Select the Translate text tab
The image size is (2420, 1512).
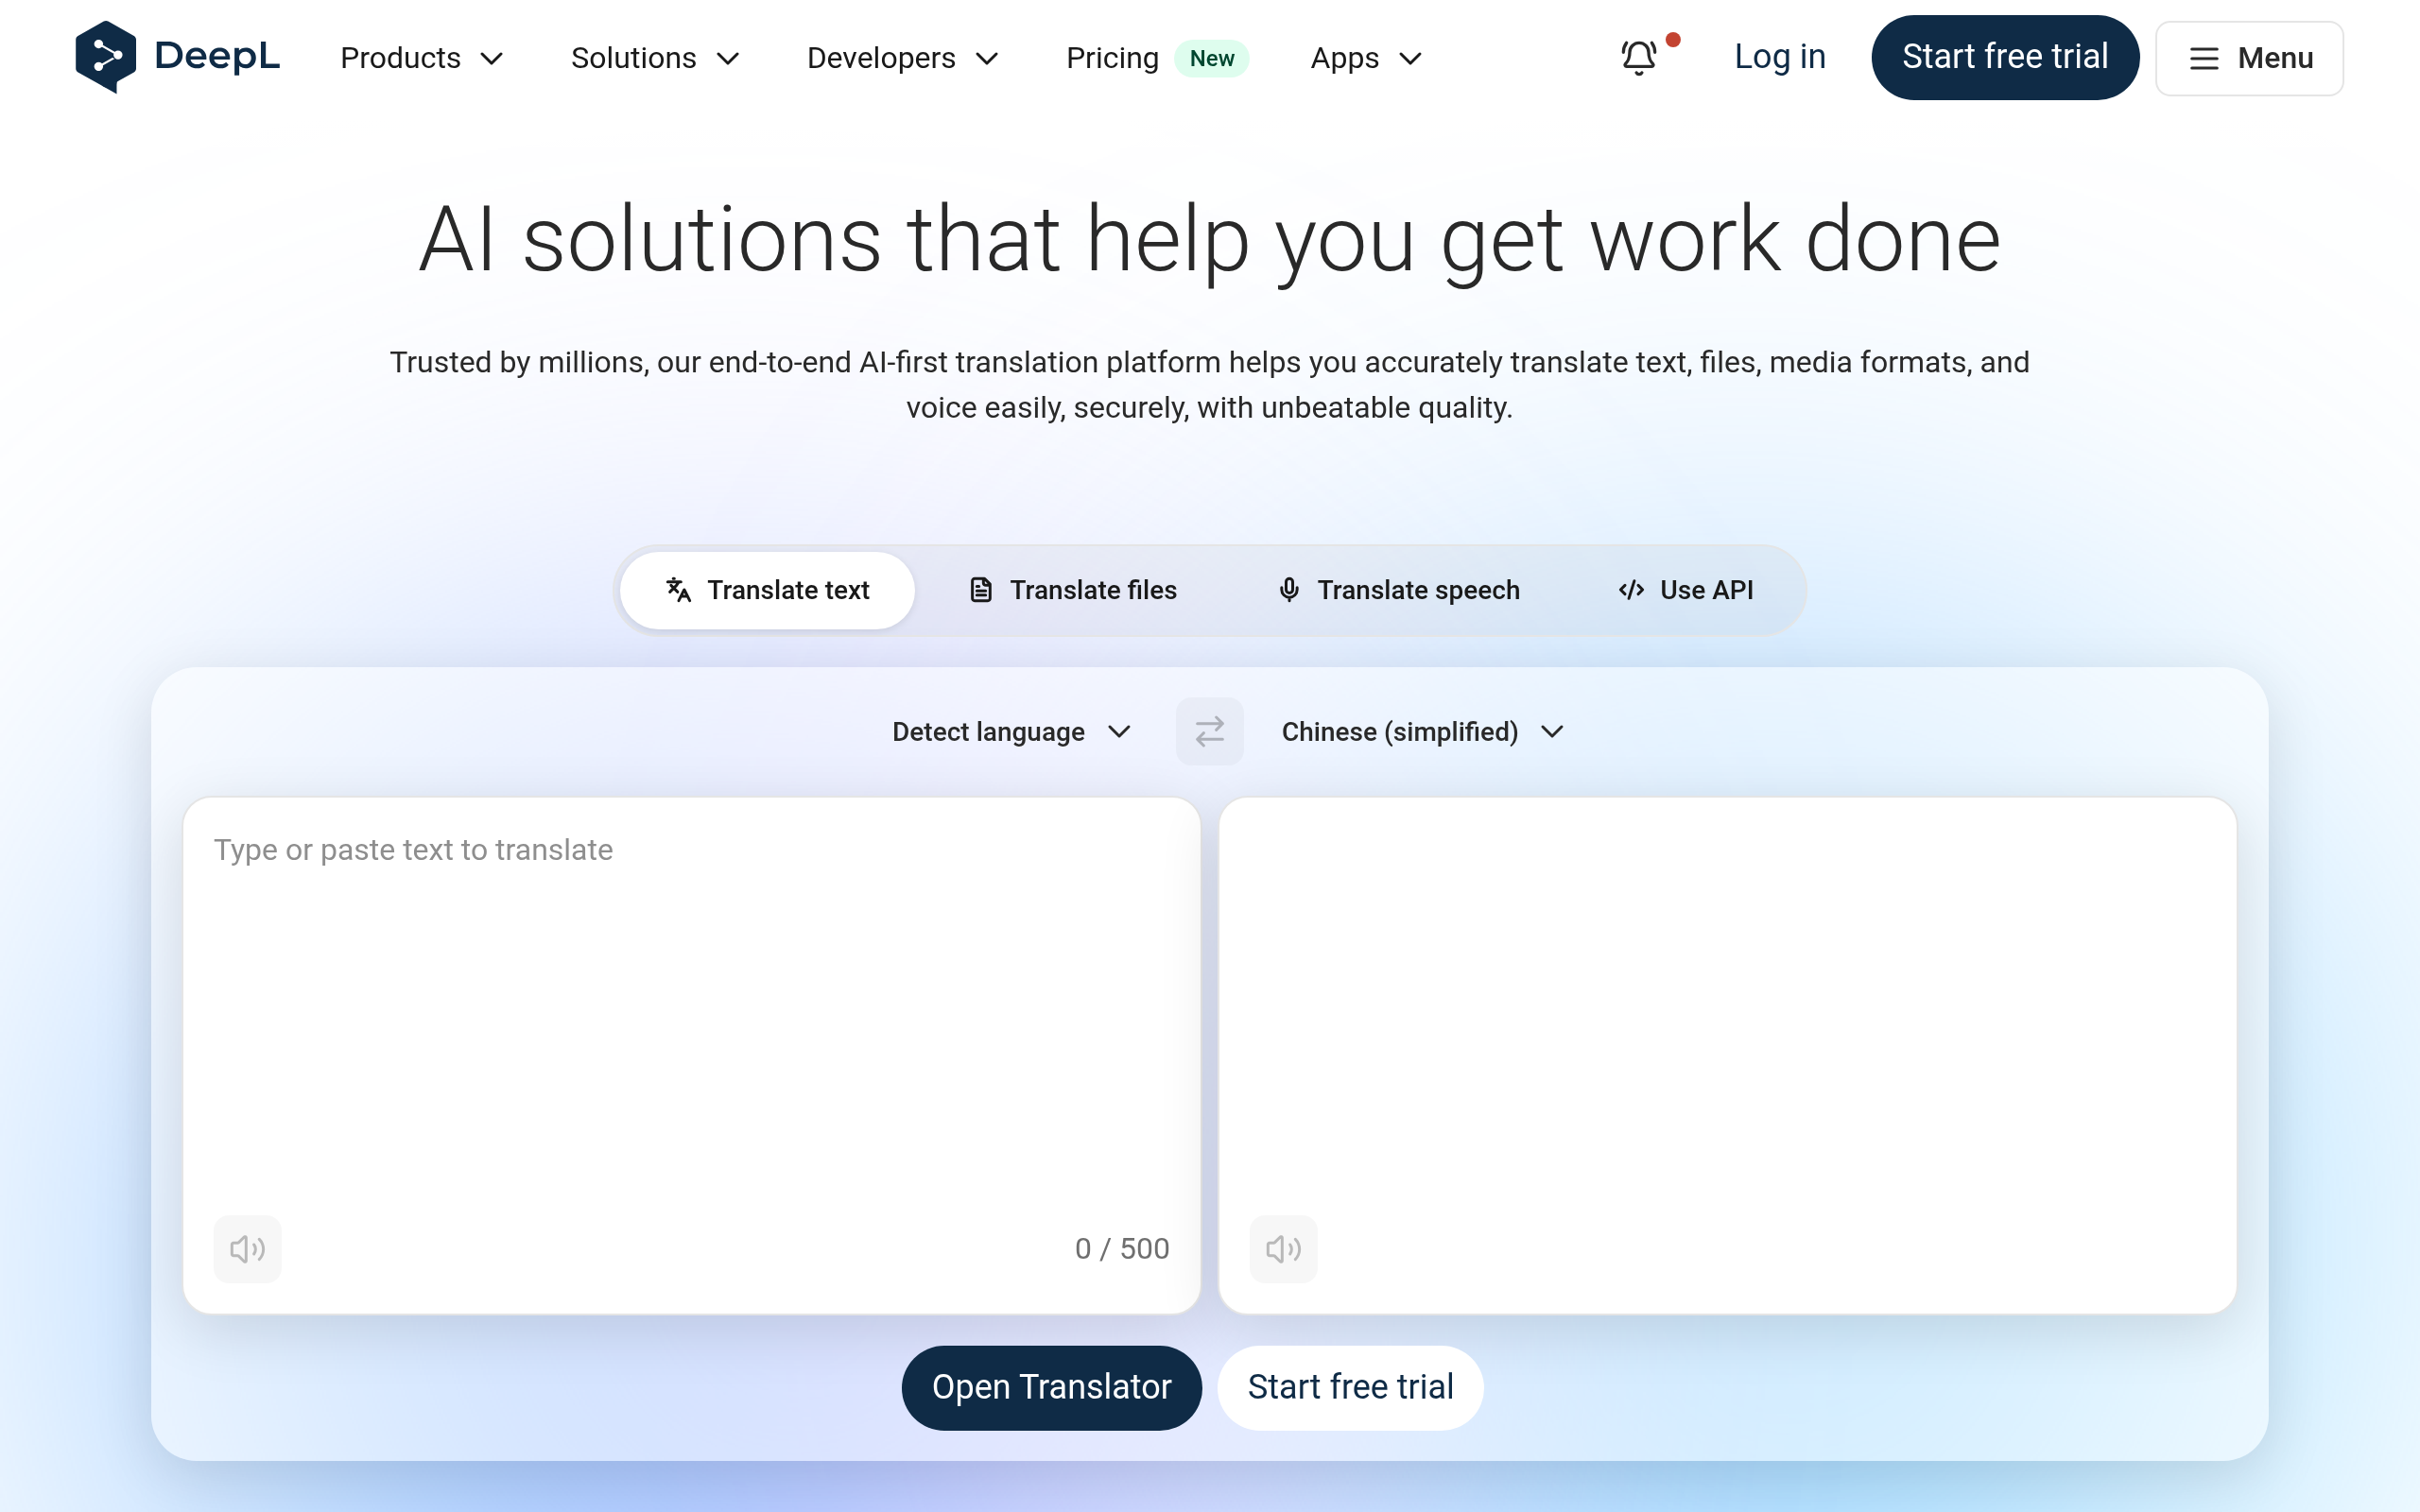click(767, 590)
